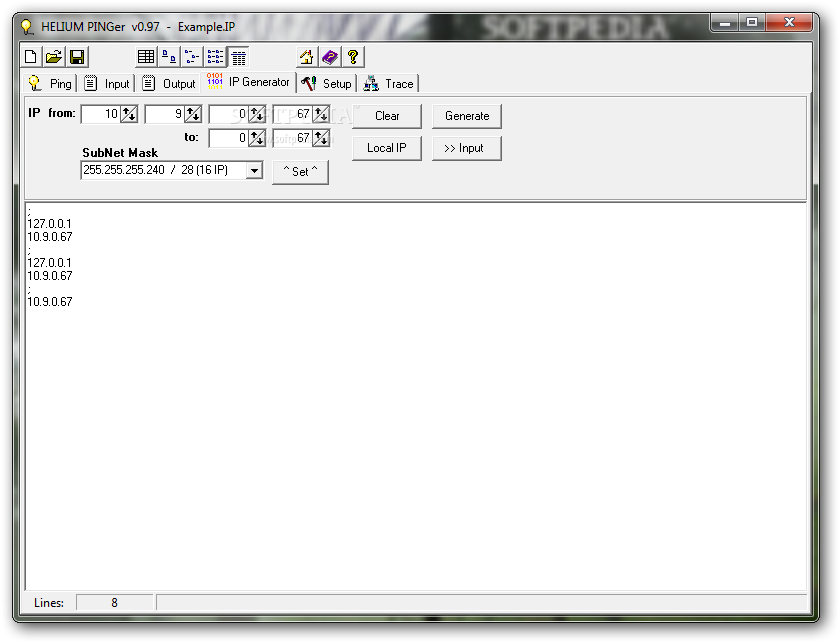Open the Trace tab
Viewport: 840px width, 643px height.
(x=388, y=84)
